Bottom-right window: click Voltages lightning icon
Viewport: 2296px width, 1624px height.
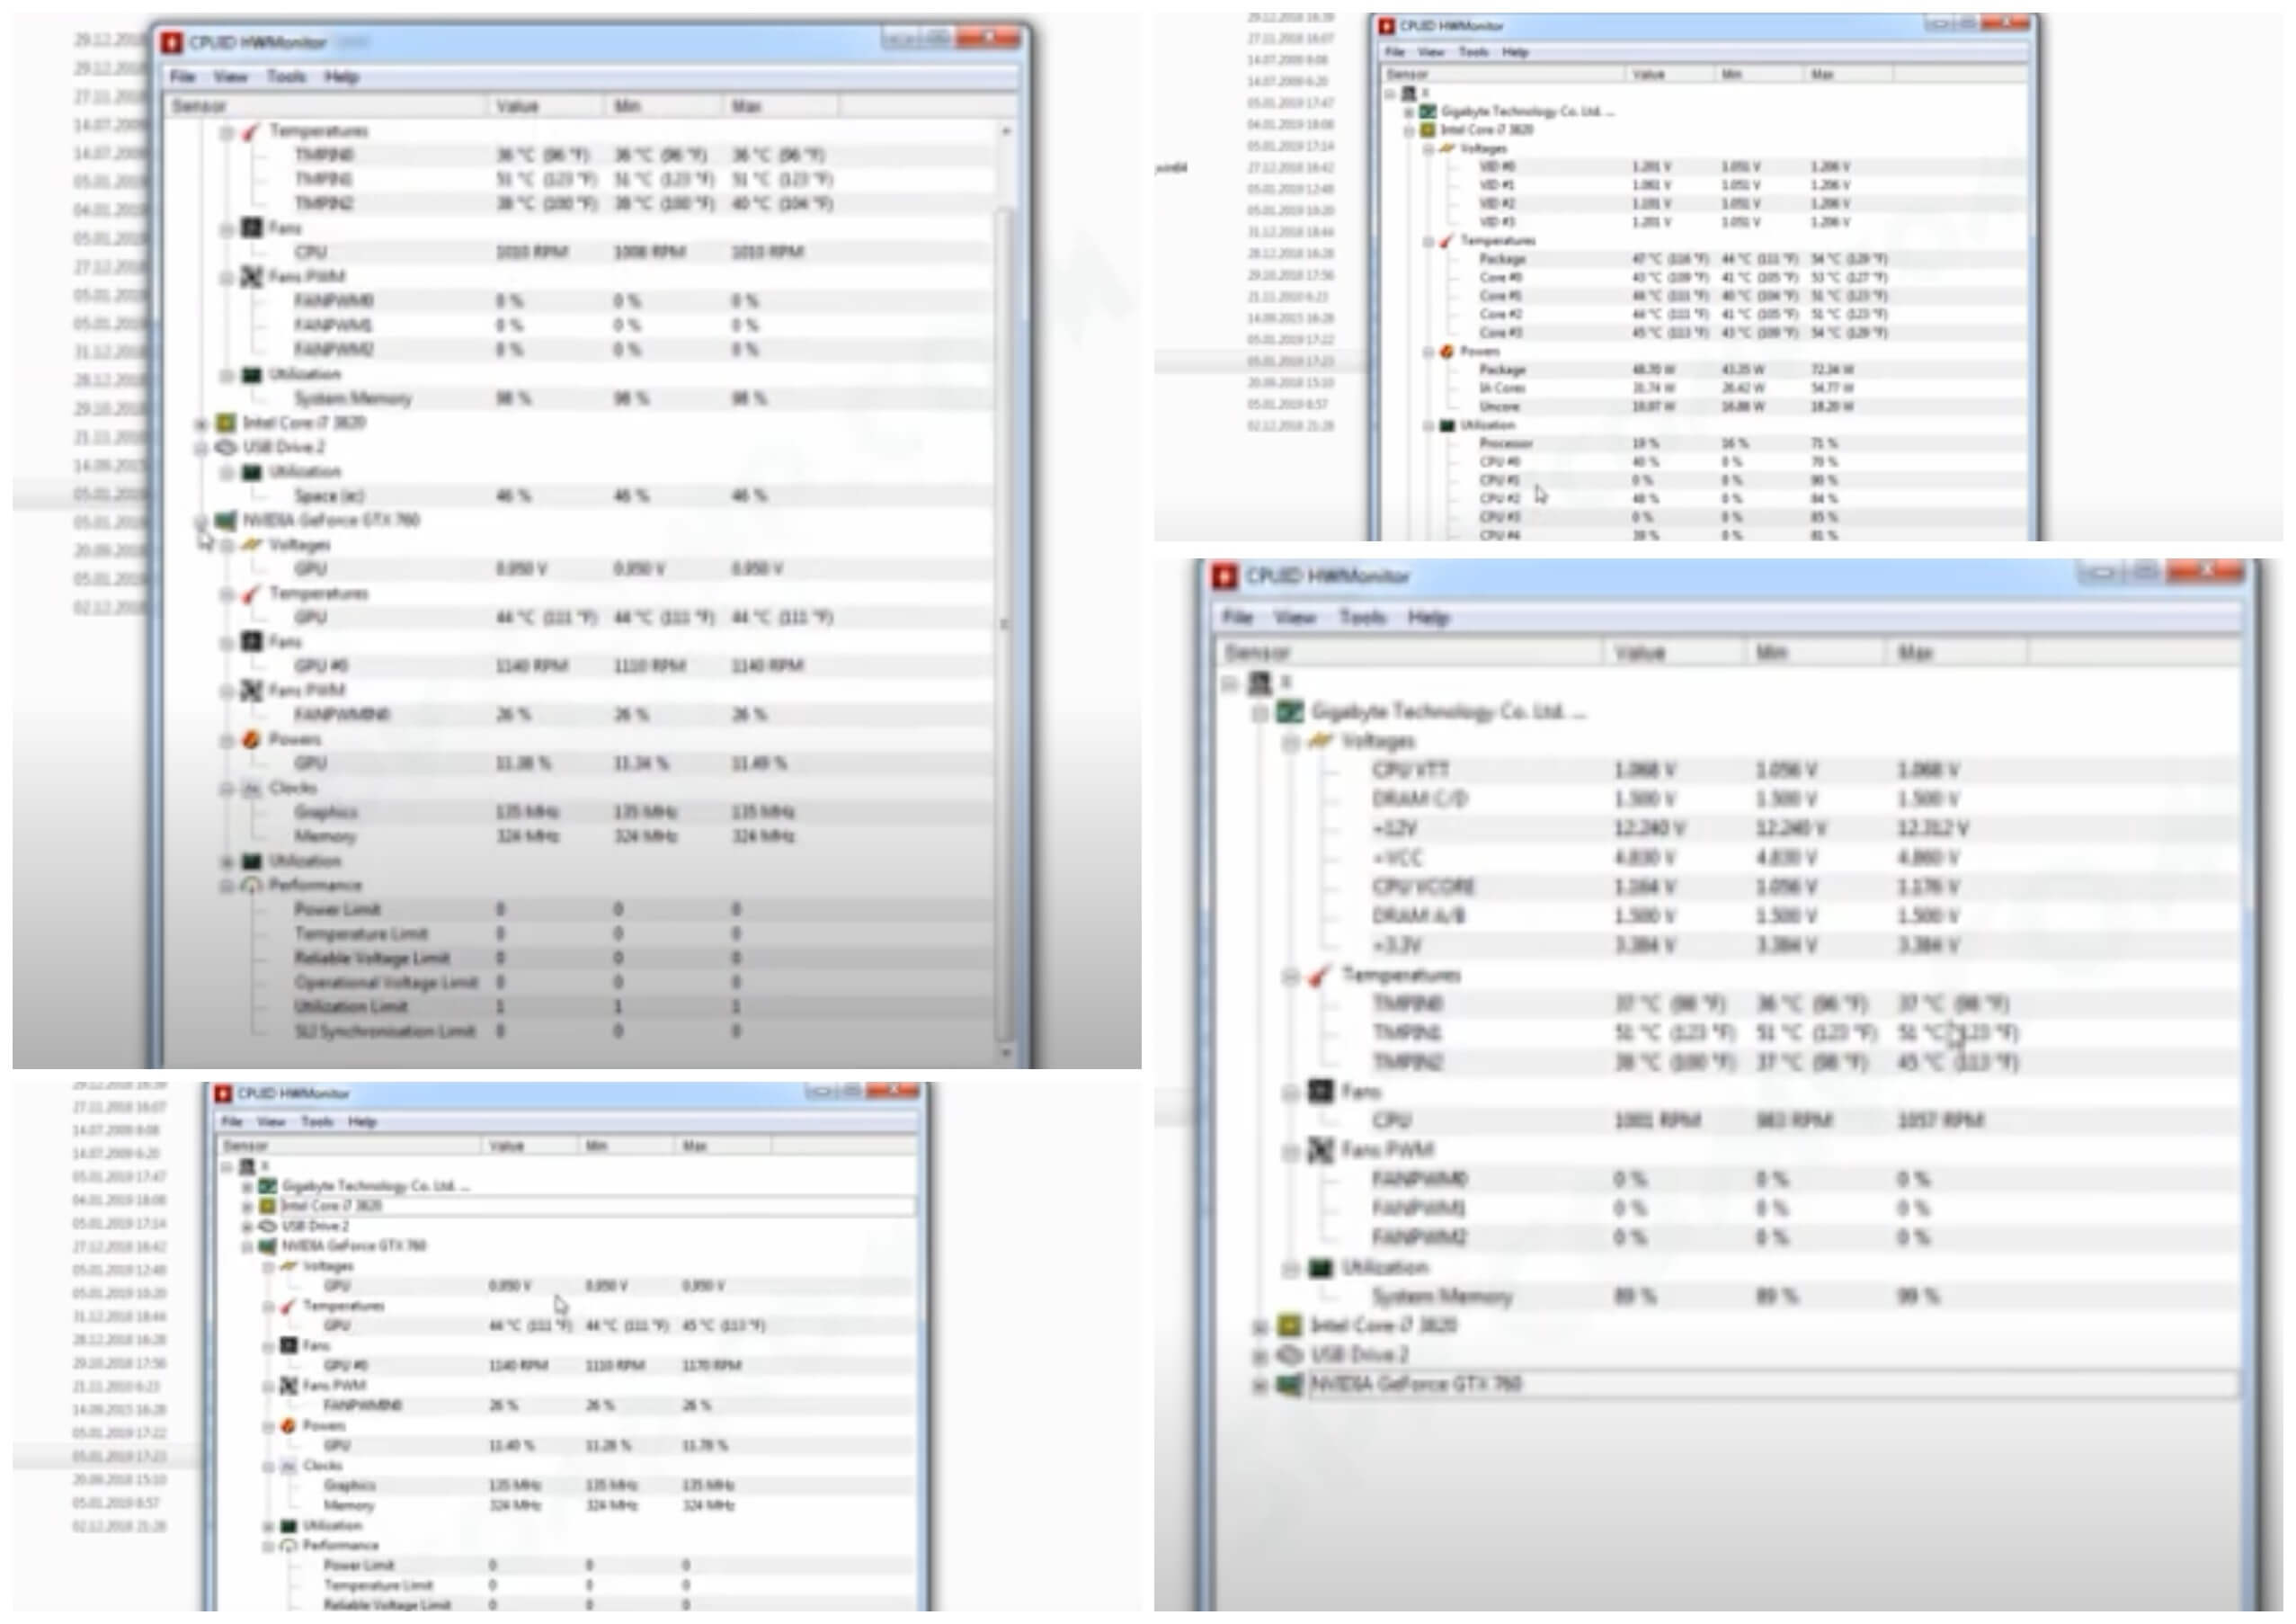tap(1320, 741)
